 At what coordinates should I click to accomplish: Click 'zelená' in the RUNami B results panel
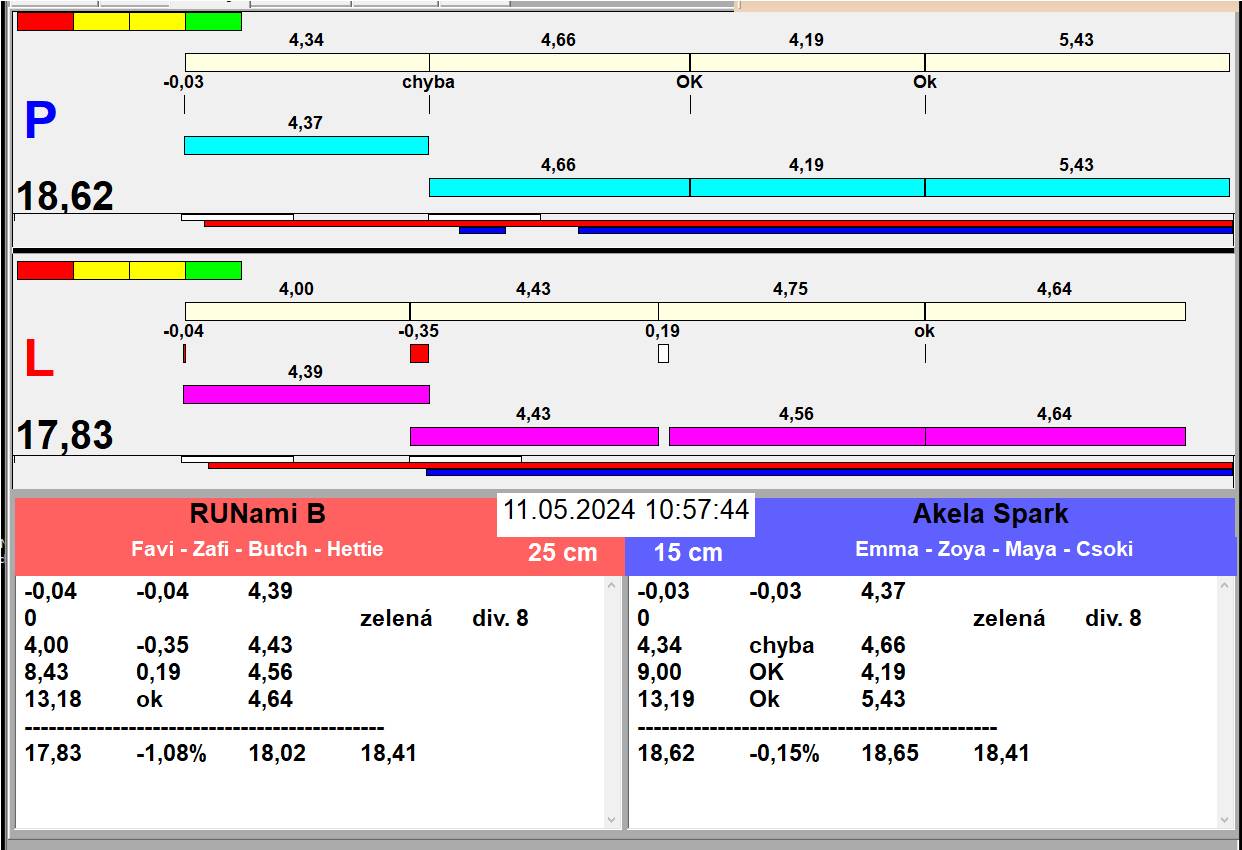(396, 618)
